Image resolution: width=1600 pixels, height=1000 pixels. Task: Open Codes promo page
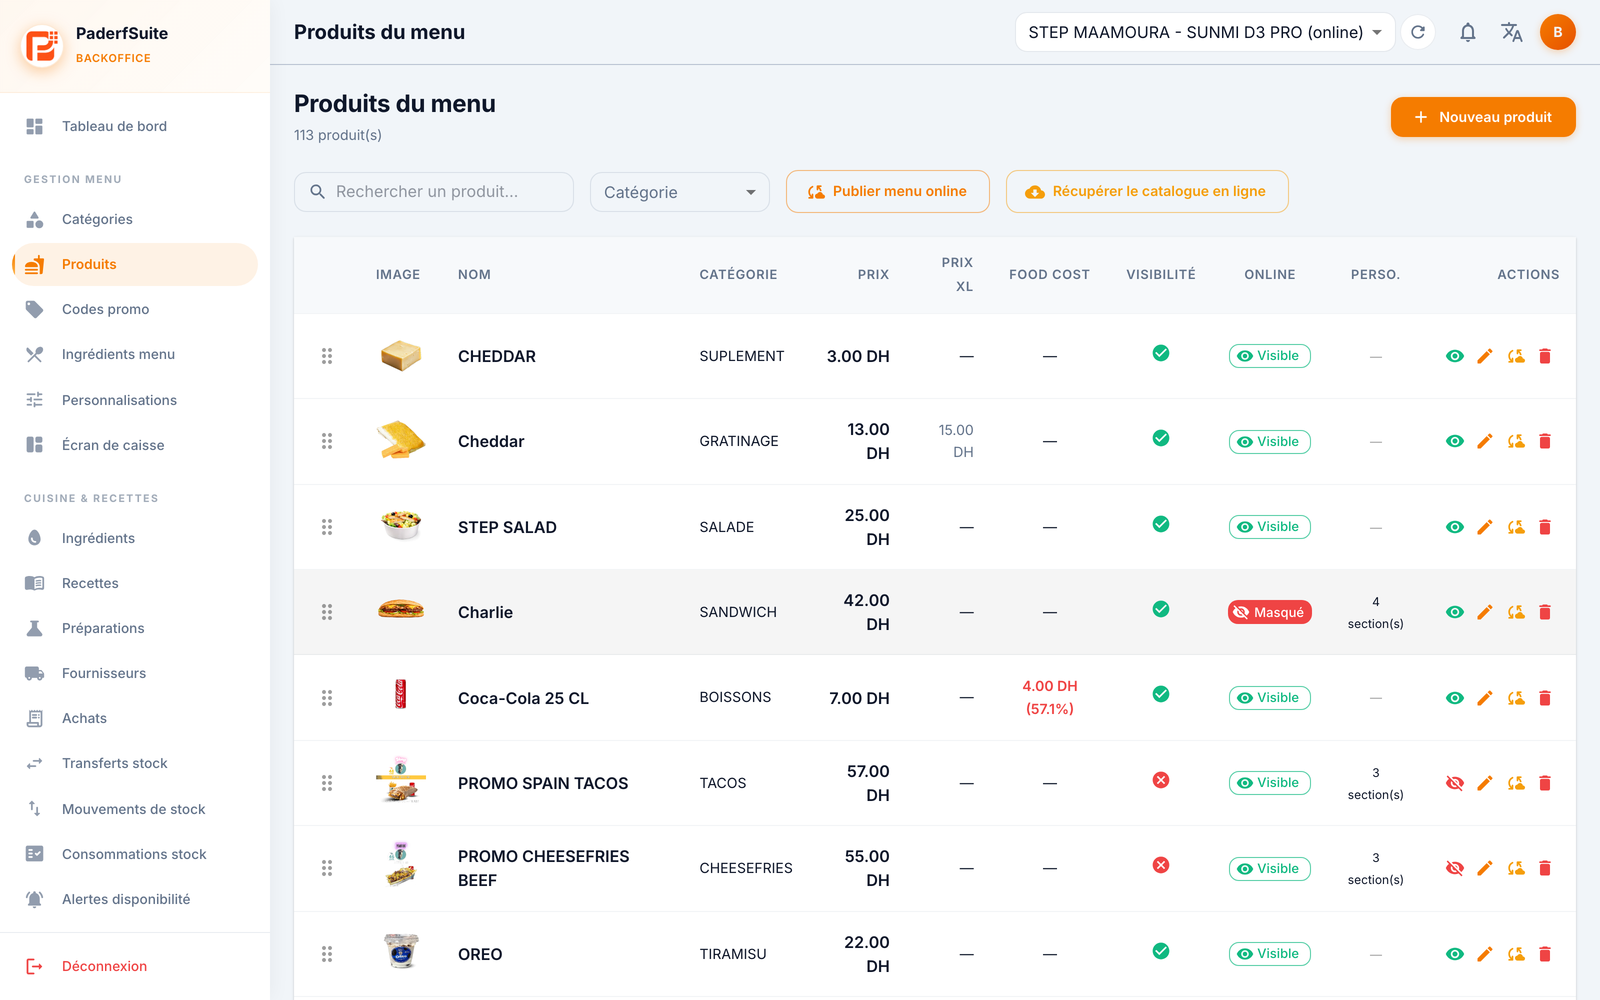135,309
